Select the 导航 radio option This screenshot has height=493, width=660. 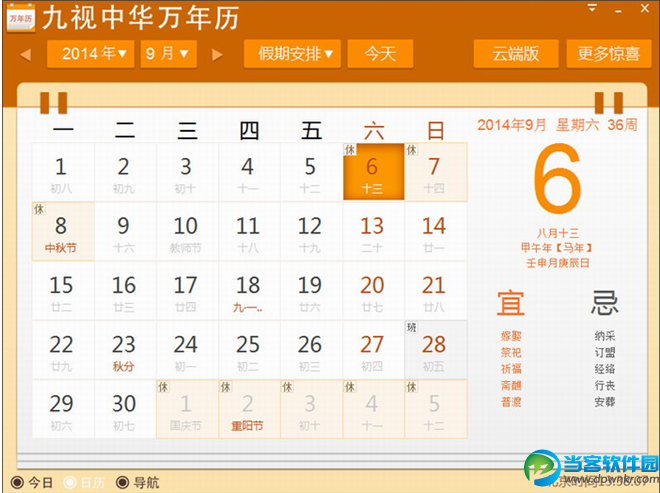coord(138,482)
